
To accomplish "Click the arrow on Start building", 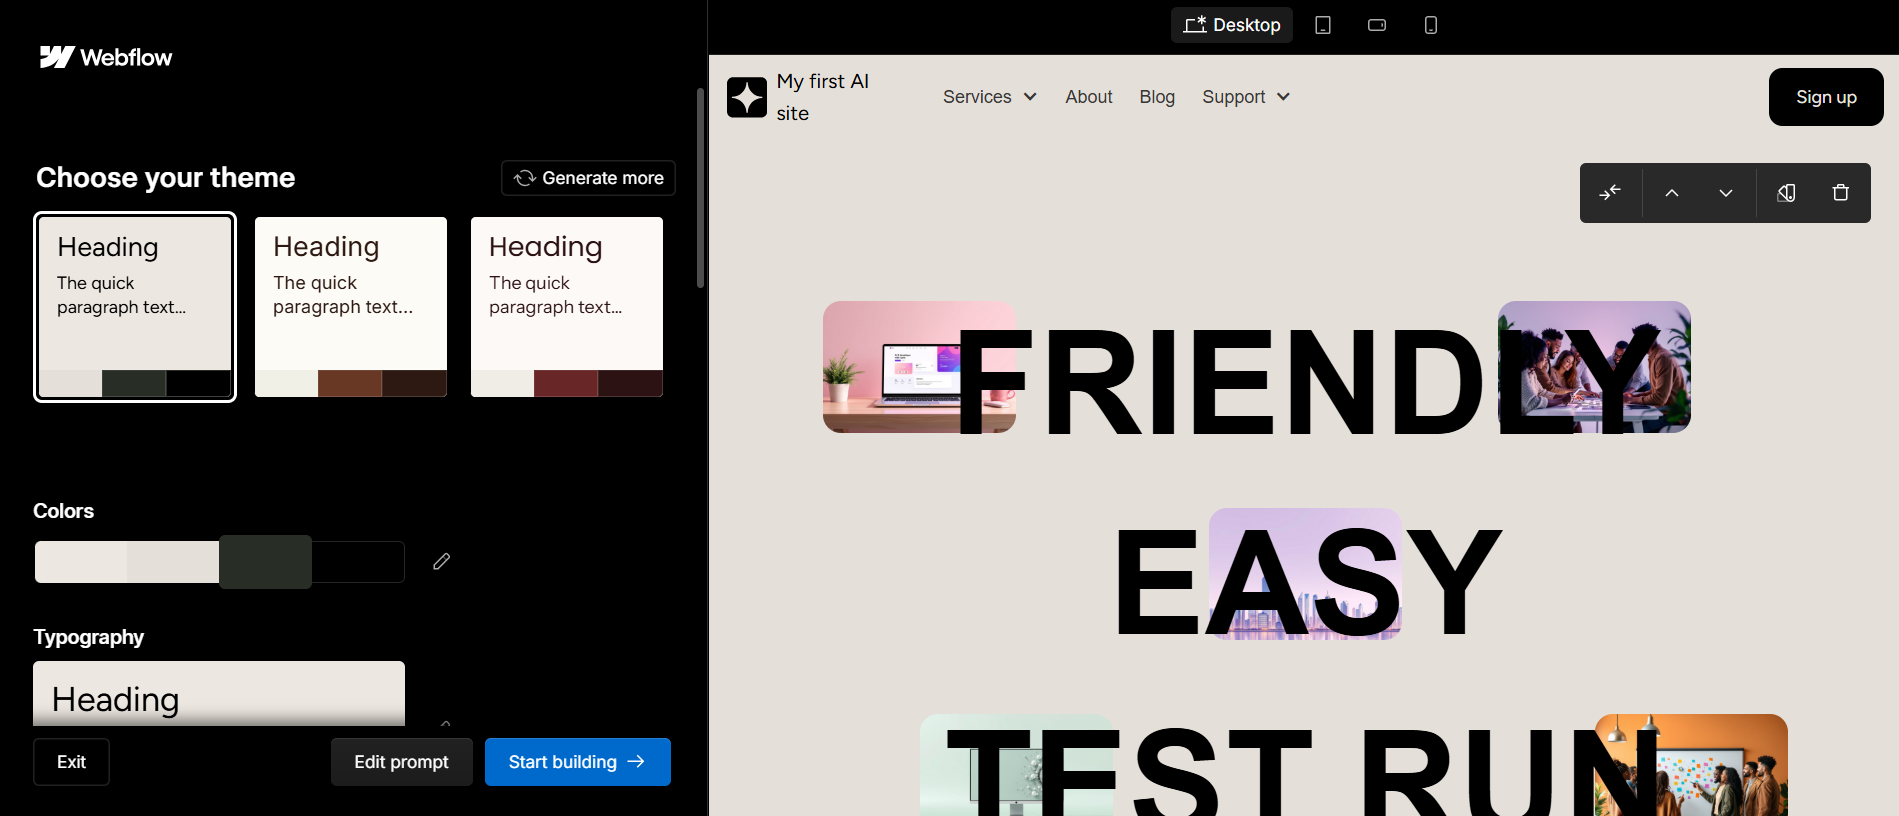I will [x=636, y=762].
